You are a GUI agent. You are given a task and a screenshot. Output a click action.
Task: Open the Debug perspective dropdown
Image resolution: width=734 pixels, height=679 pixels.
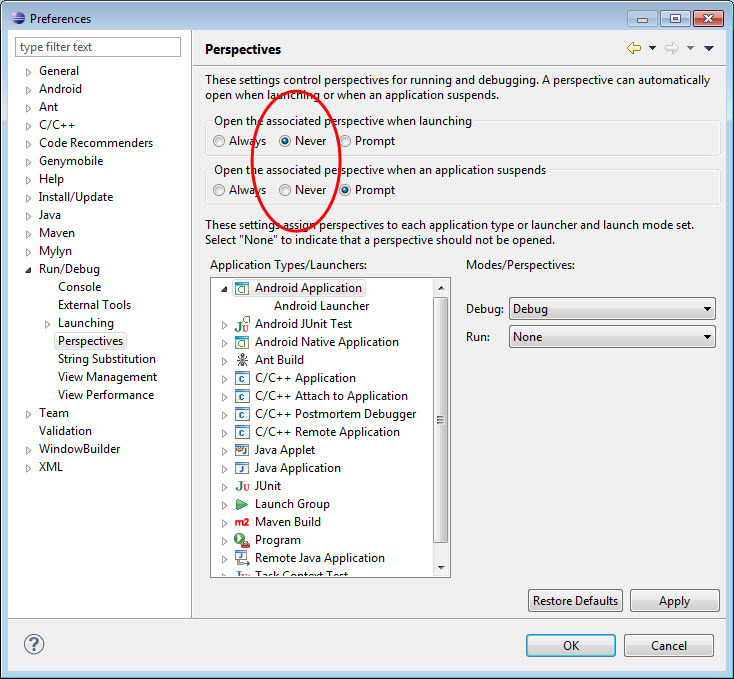click(612, 309)
